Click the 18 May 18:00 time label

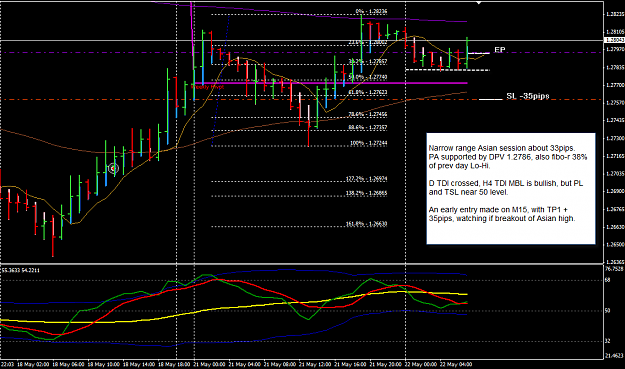click(x=174, y=365)
